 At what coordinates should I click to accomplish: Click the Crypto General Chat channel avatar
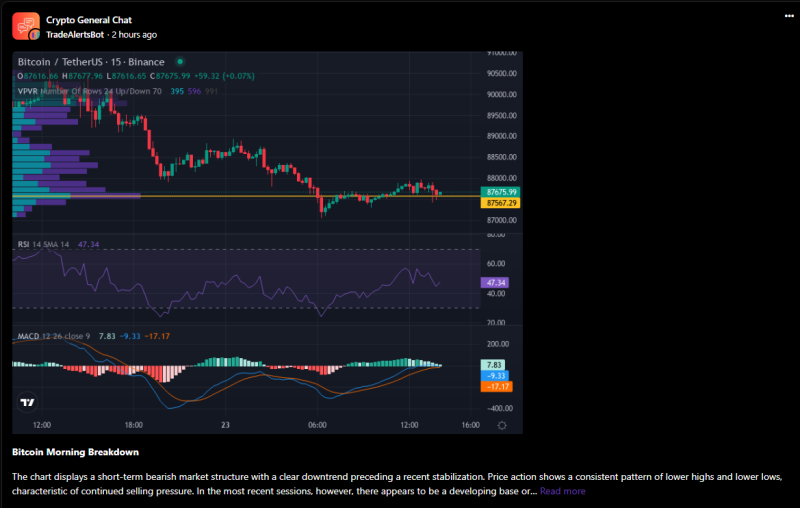coord(26,26)
